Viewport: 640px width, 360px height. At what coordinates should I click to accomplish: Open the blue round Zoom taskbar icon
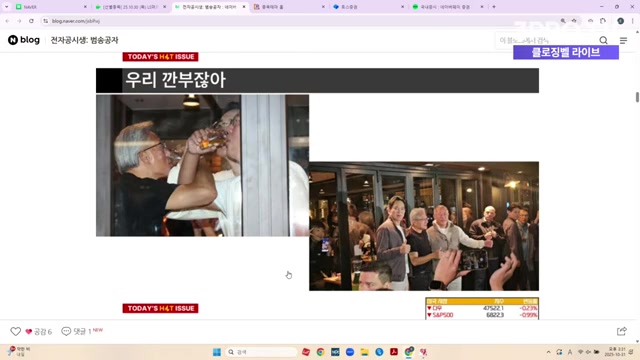[350, 352]
